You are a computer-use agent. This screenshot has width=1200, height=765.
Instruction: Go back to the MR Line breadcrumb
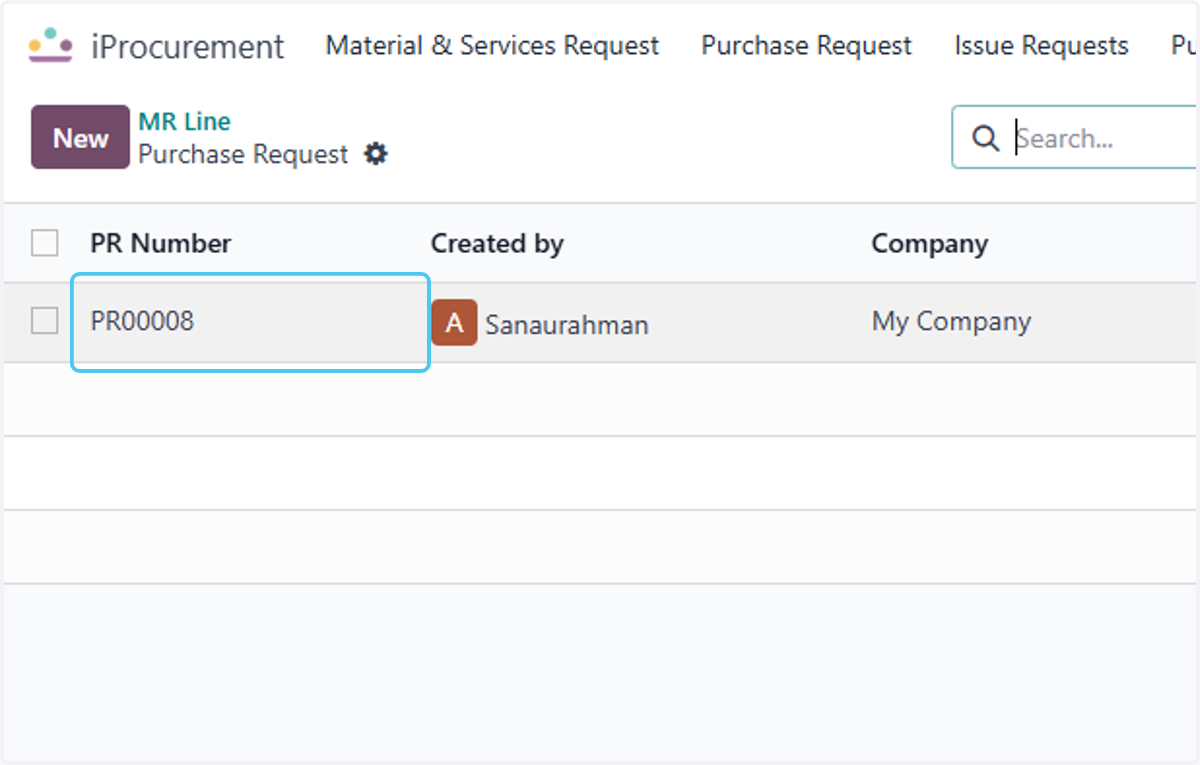tap(184, 122)
